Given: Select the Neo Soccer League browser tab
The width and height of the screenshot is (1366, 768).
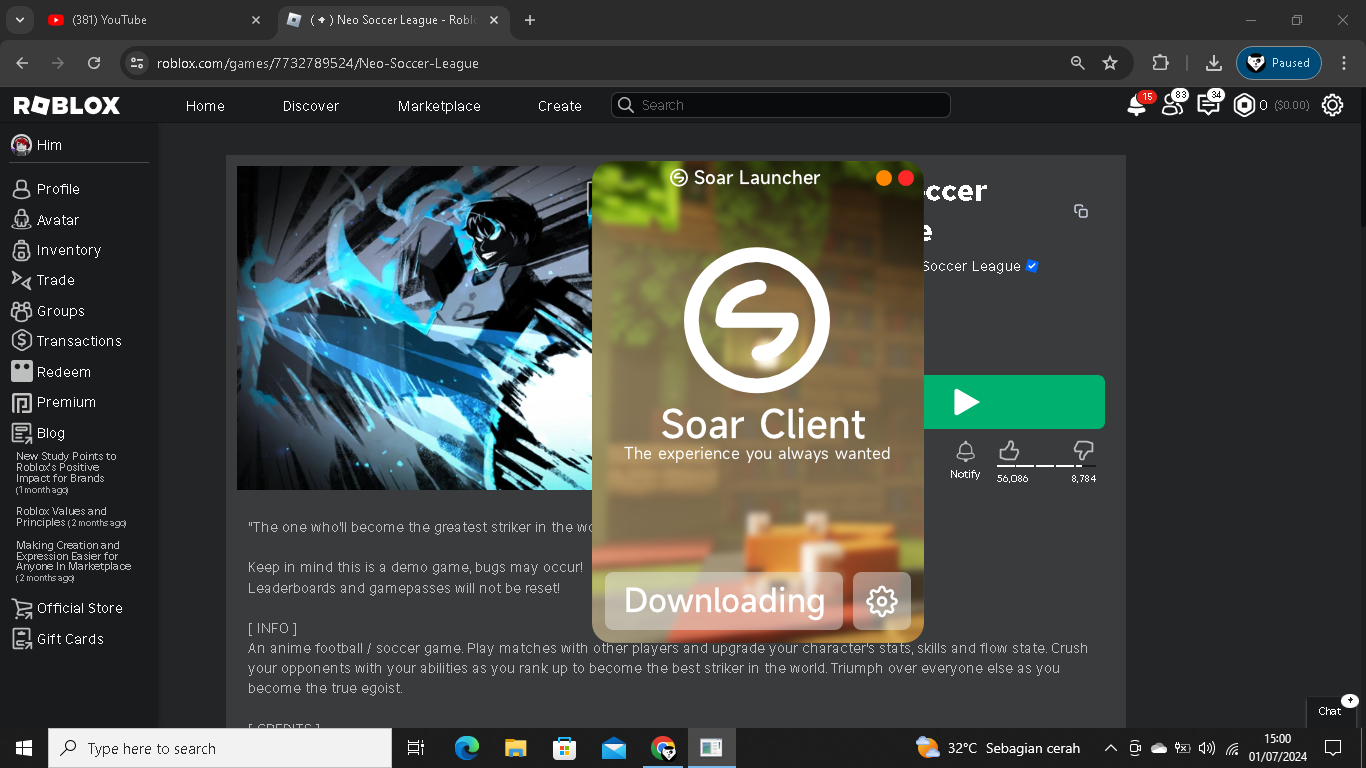Looking at the screenshot, I should (395, 20).
